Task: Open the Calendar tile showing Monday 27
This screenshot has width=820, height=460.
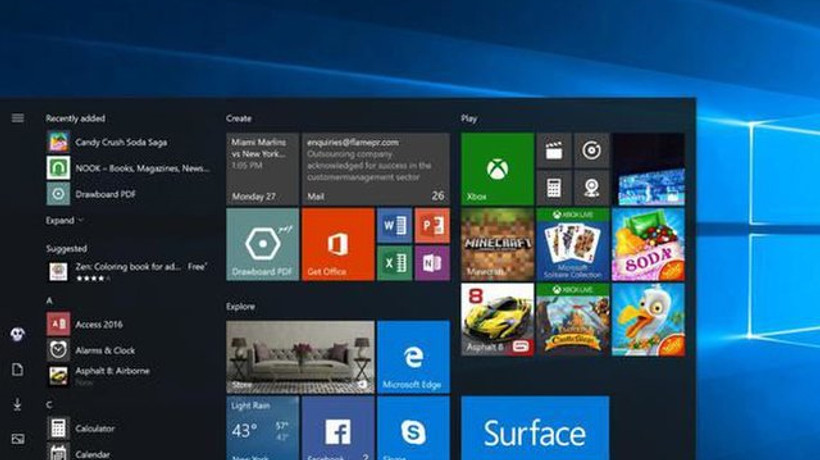Action: (263, 169)
